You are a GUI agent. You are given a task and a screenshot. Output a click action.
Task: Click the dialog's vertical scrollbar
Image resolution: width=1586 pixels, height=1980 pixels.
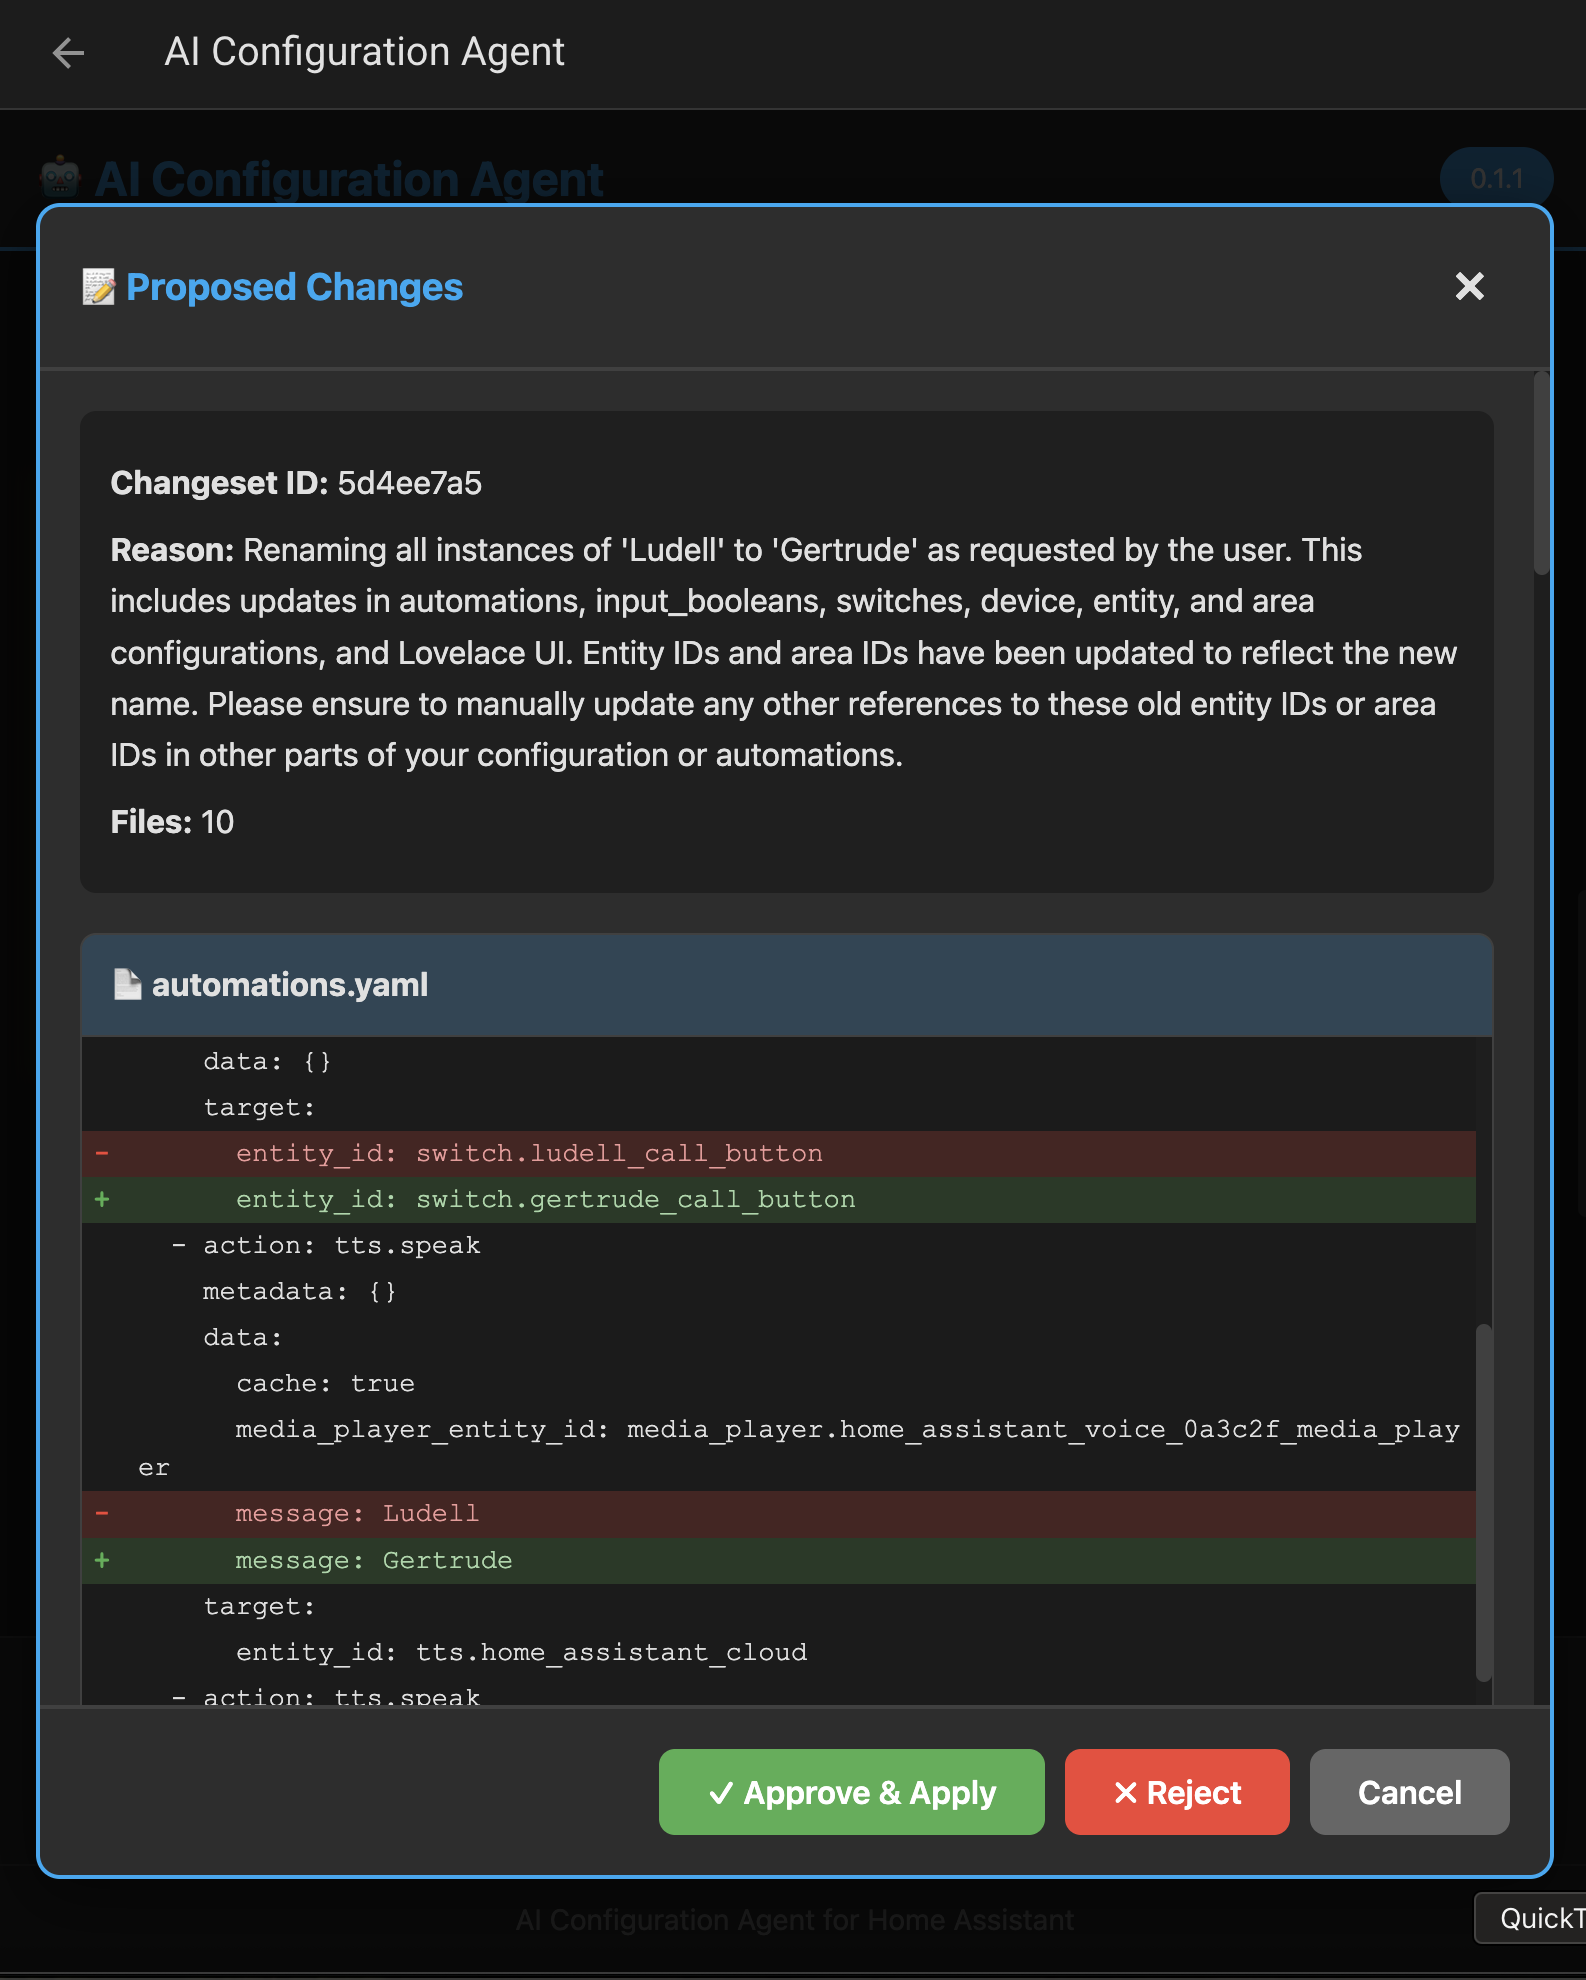pos(1541,475)
